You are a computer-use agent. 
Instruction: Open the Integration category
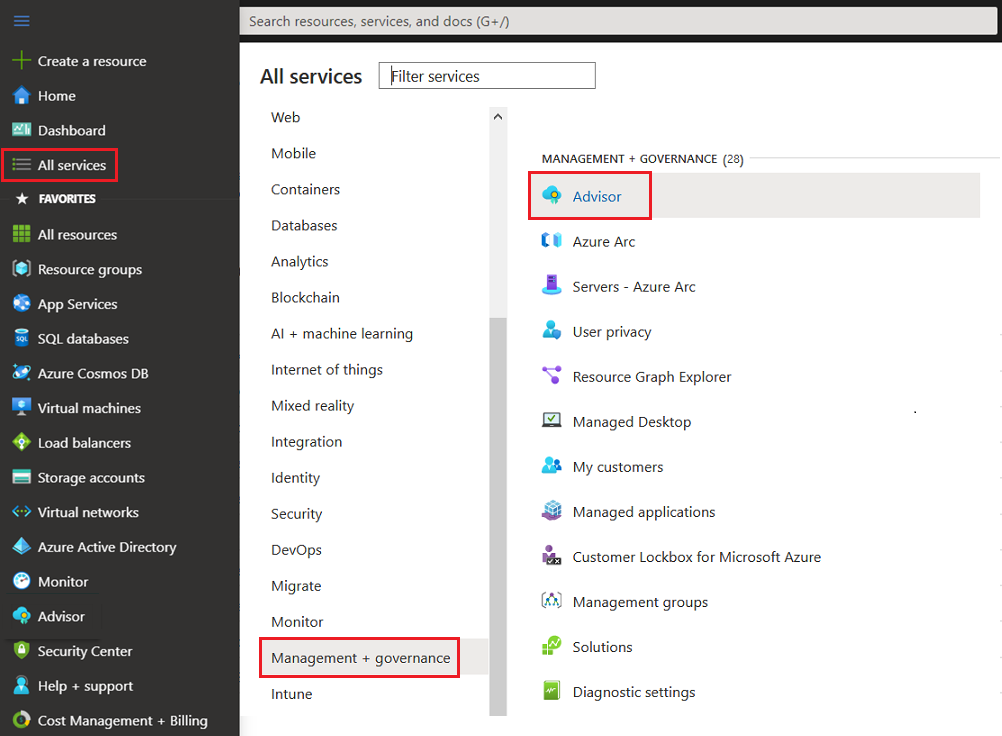coord(307,442)
